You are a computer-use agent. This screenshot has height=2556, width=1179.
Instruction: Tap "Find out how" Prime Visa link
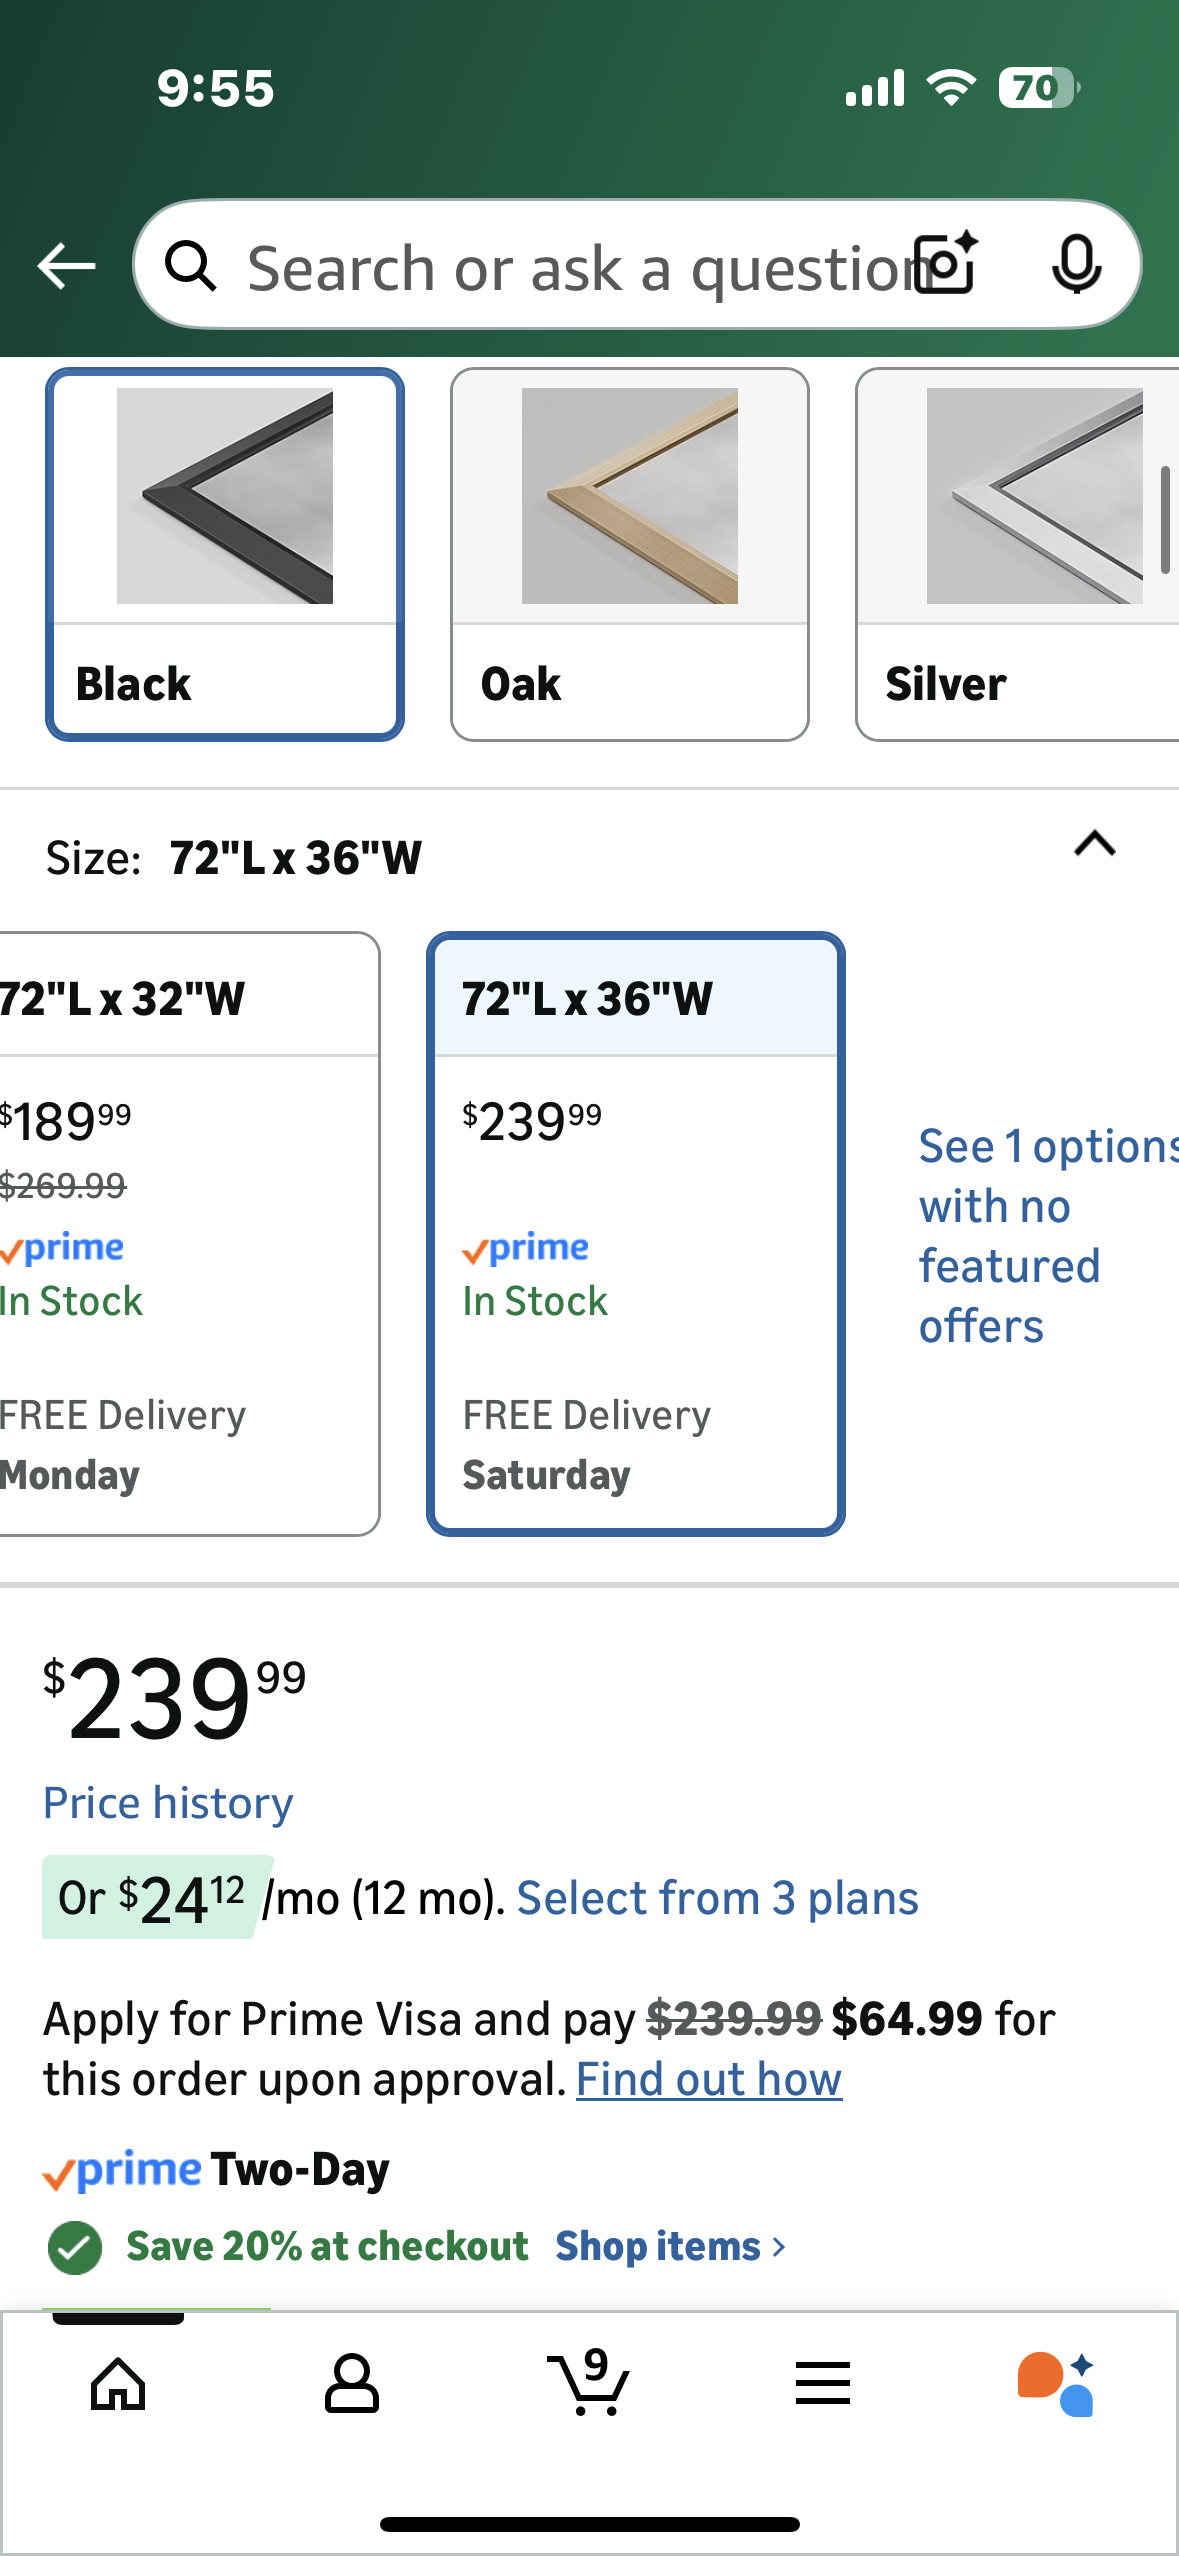point(709,2080)
